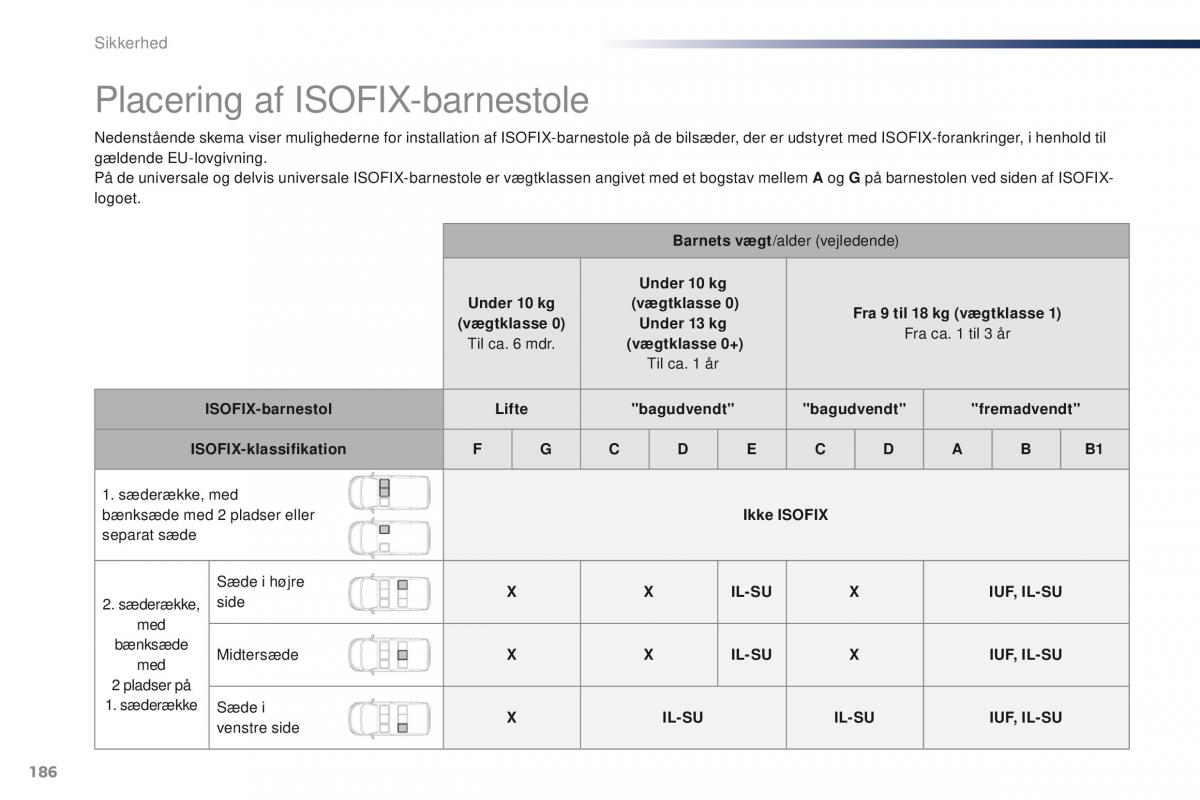
Task: Select the 'Lifte' cell
Action: pos(512,409)
